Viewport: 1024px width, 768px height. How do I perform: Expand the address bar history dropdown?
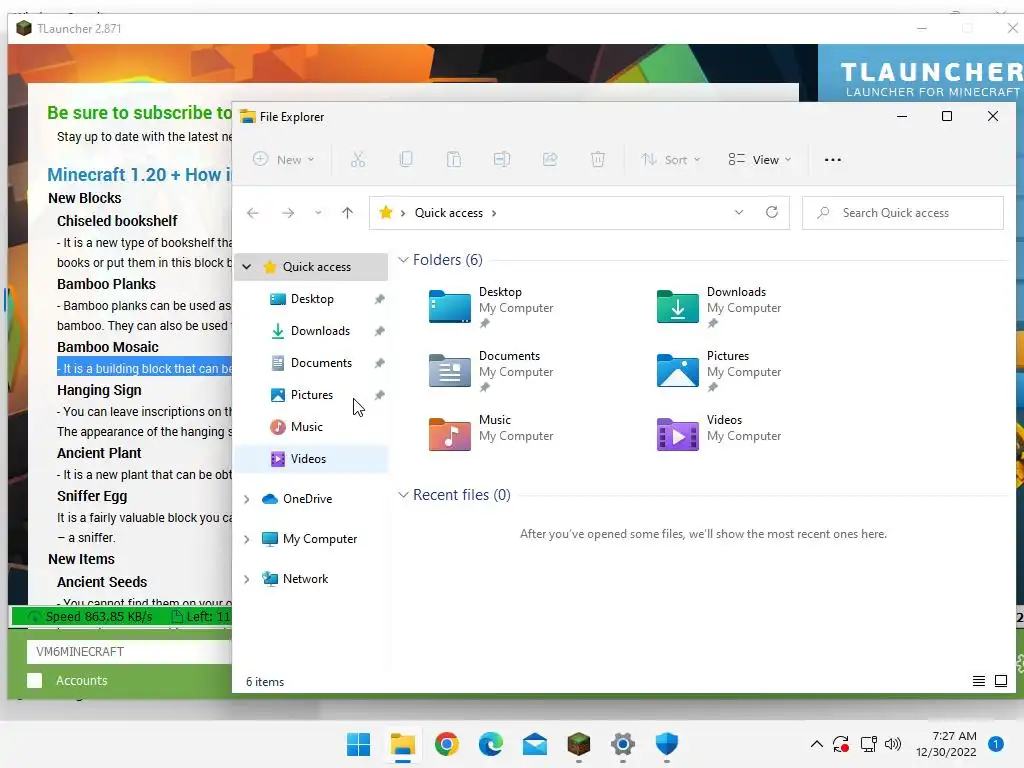pyautogui.click(x=739, y=212)
